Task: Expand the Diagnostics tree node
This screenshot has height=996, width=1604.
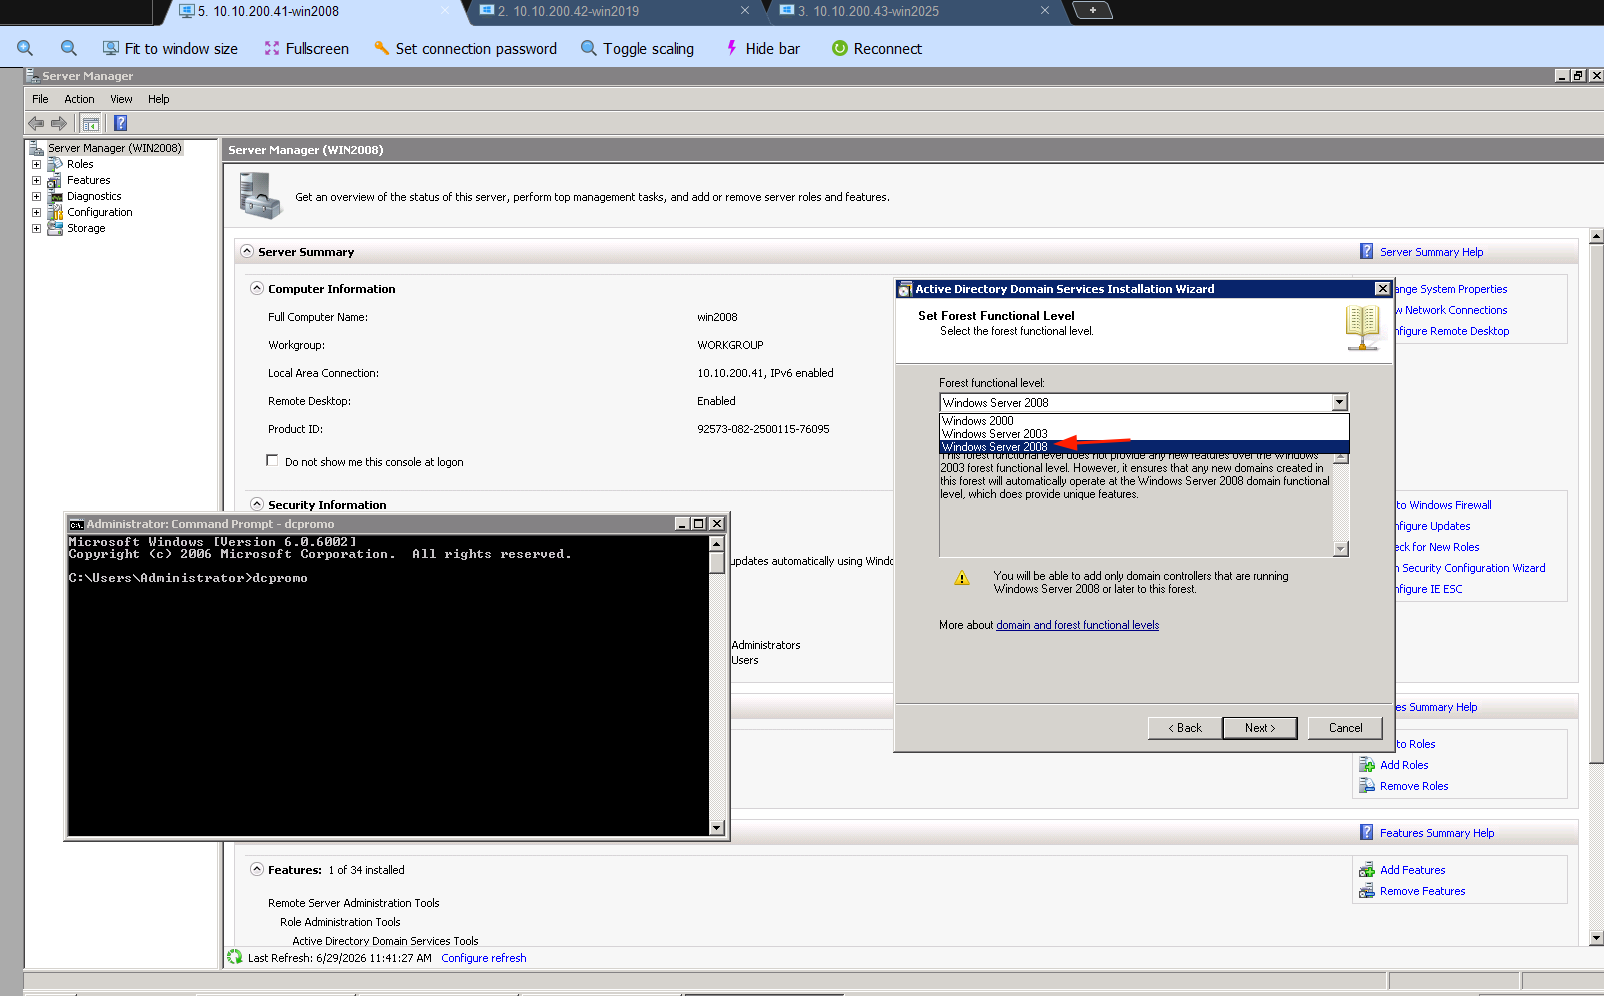Action: [36, 196]
